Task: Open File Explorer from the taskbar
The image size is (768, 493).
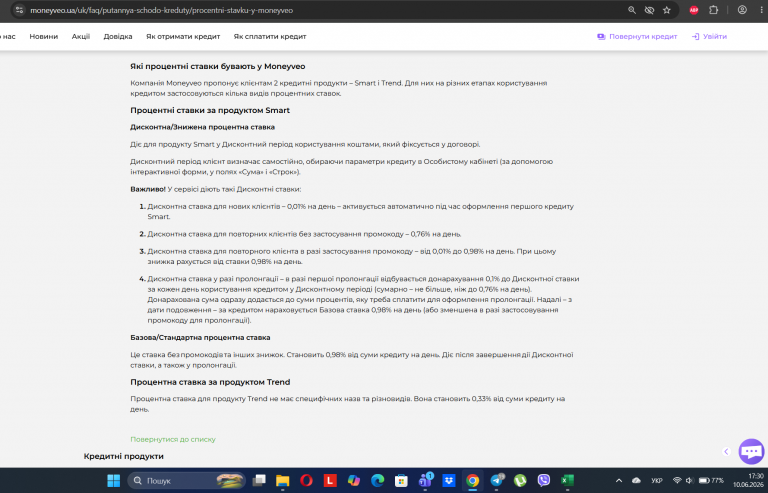Action: click(x=283, y=481)
